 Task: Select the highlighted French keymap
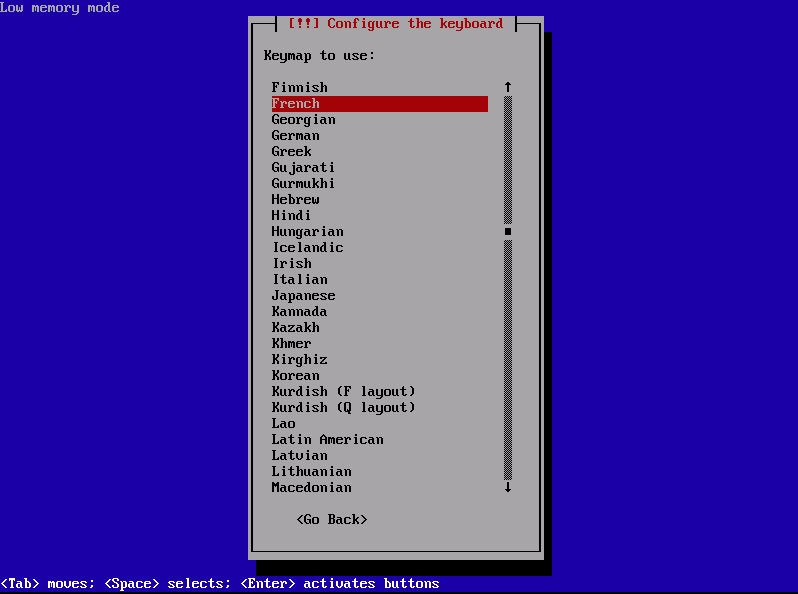coord(380,103)
